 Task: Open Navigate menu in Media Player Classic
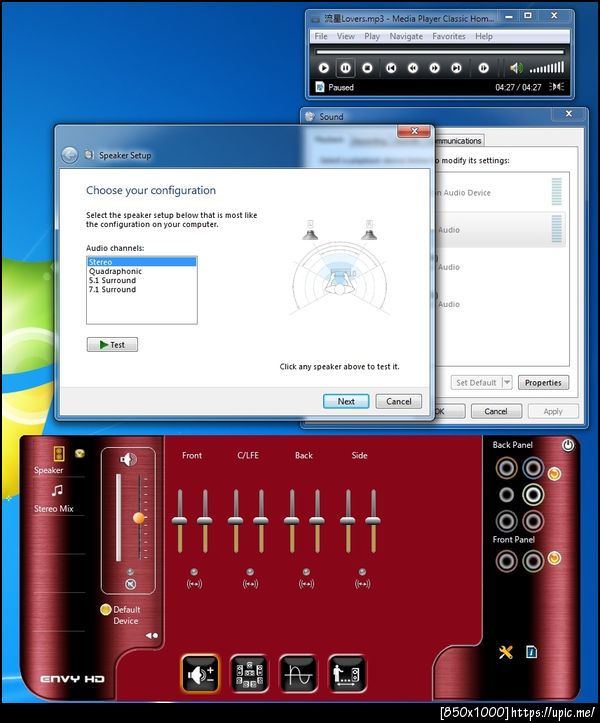406,36
